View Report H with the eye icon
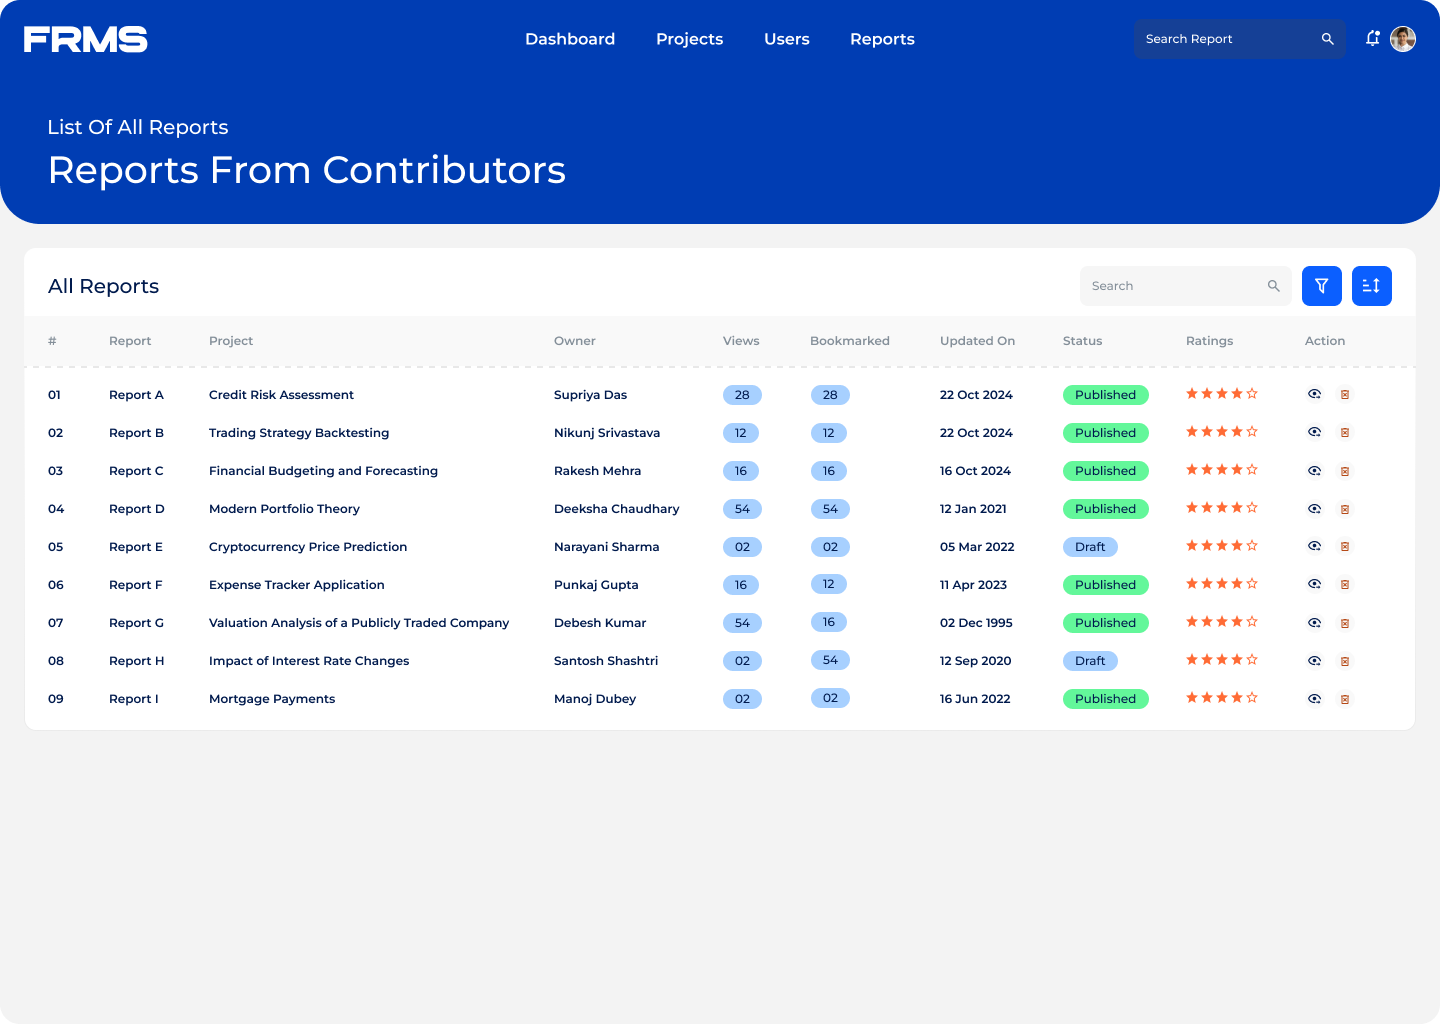Viewport: 1440px width, 1024px height. [1315, 661]
